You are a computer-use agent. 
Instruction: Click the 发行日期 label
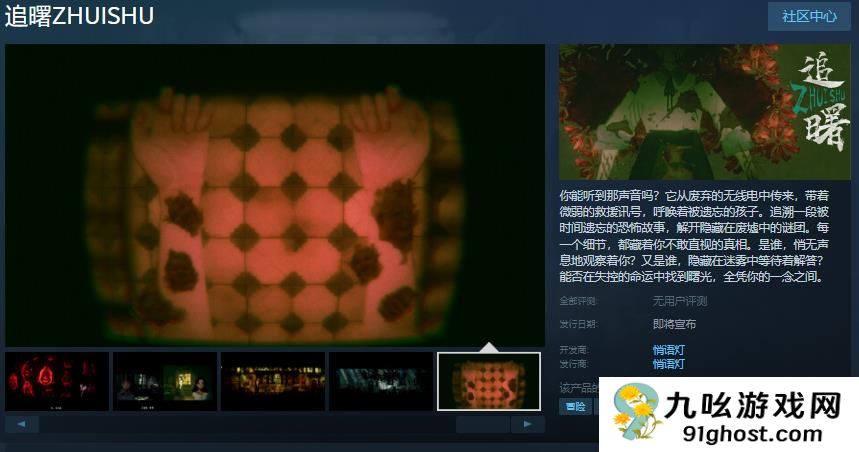pyautogui.click(x=578, y=324)
